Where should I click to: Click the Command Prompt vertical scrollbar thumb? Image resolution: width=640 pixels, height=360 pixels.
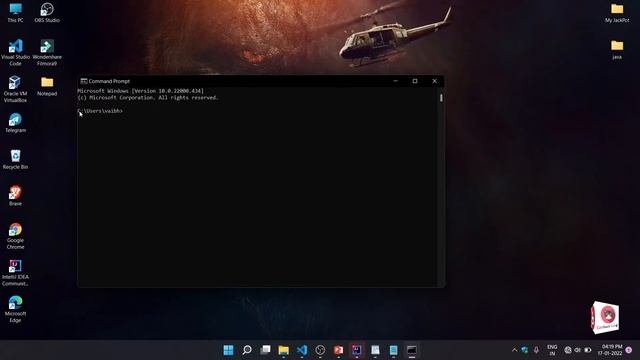(441, 98)
